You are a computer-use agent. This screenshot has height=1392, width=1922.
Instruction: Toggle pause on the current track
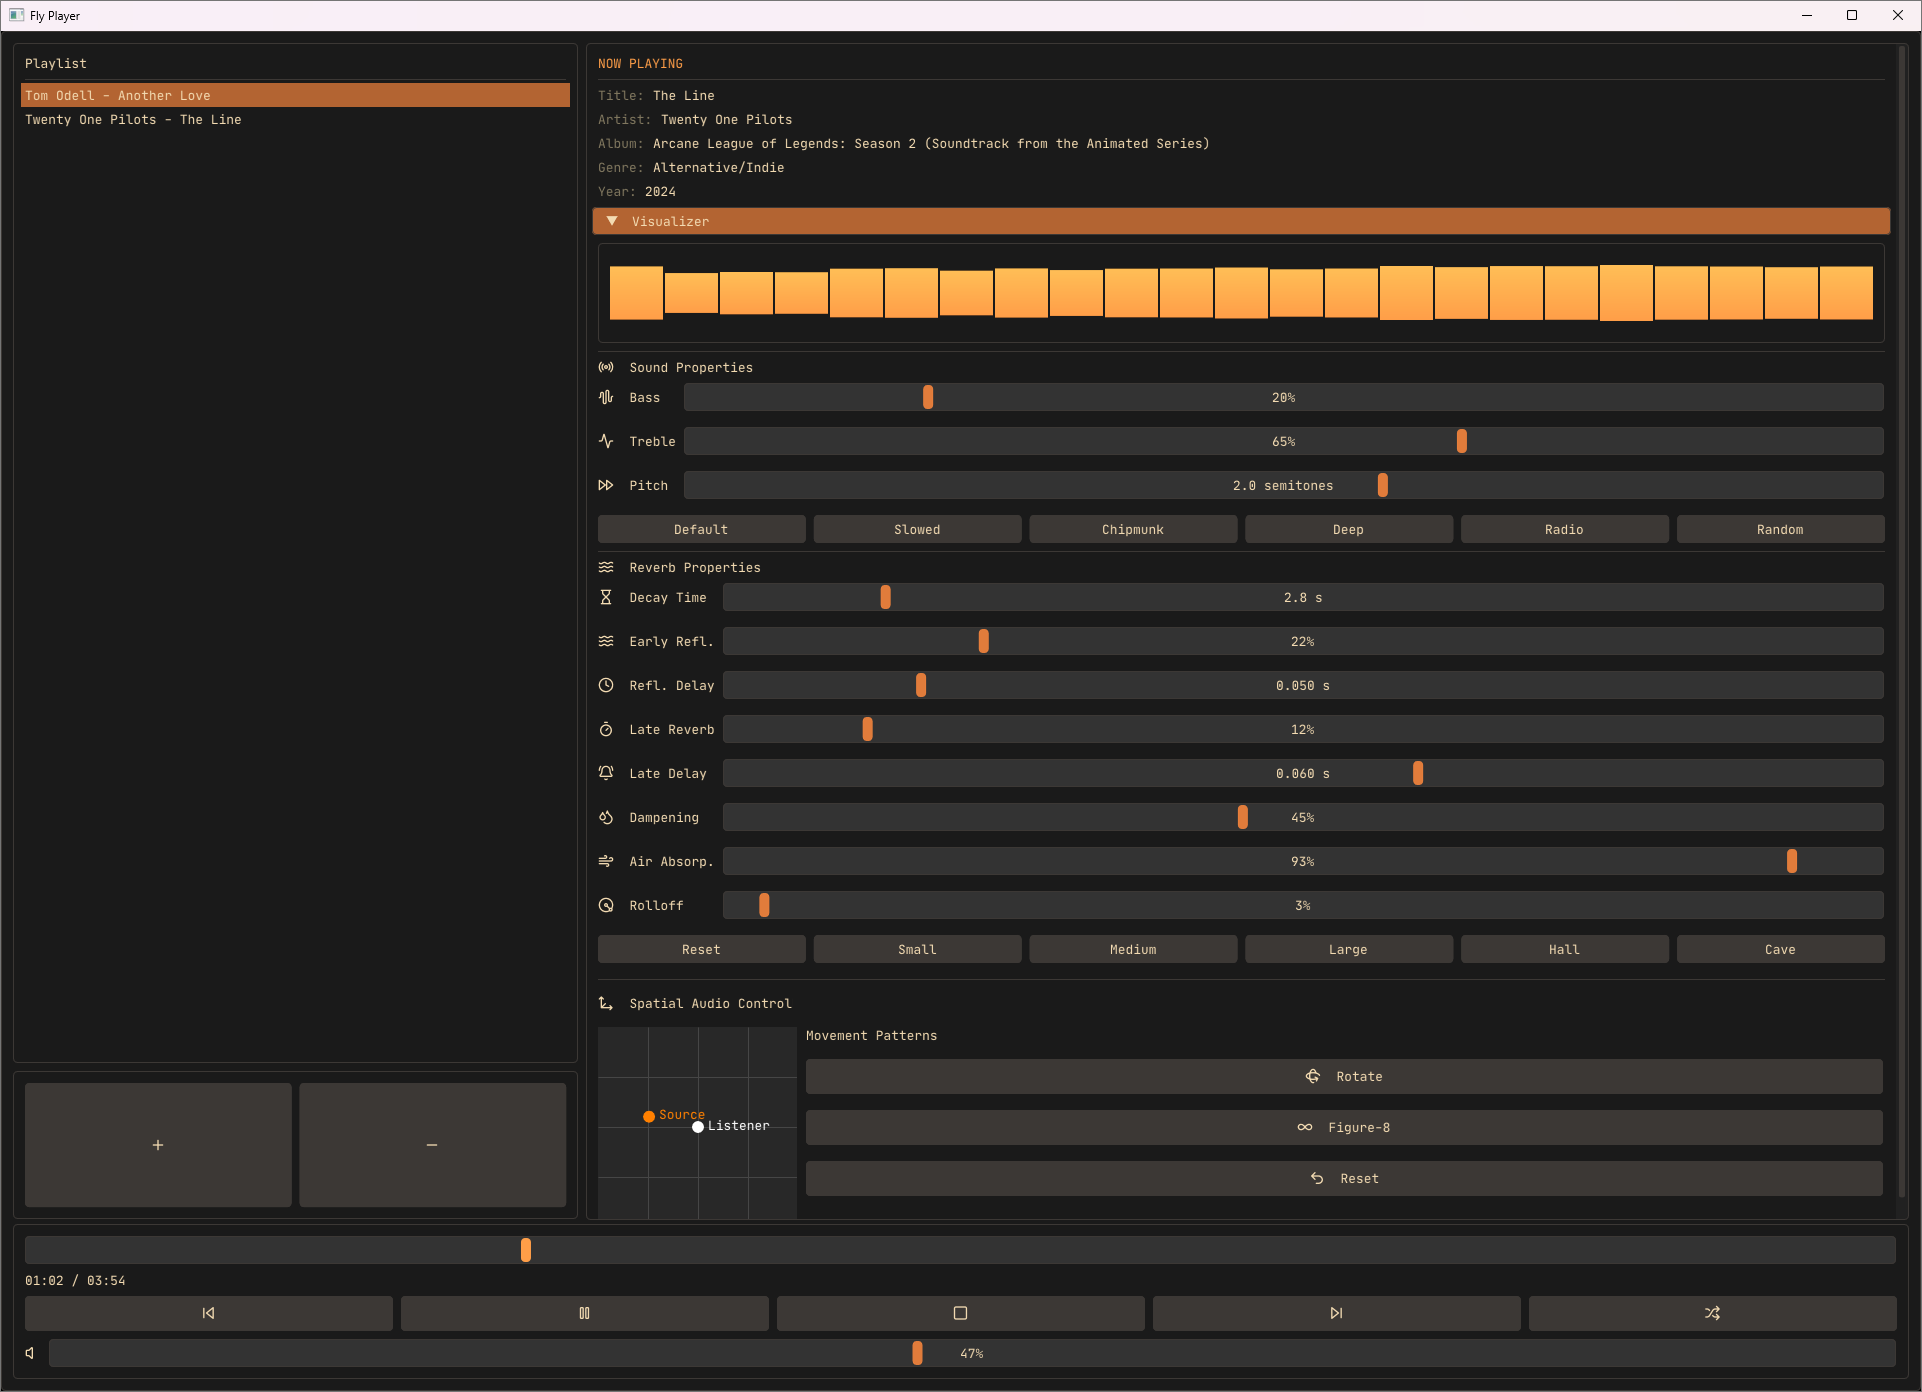click(584, 1313)
